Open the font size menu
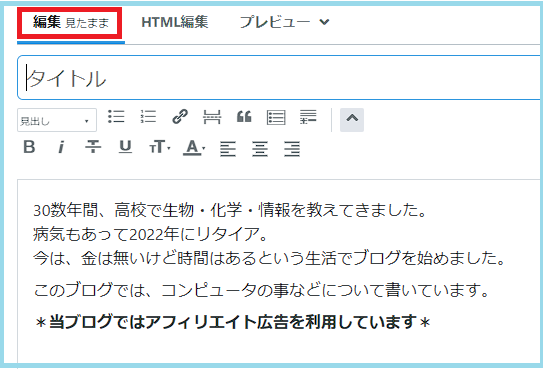The height and width of the screenshot is (369, 543). point(159,147)
